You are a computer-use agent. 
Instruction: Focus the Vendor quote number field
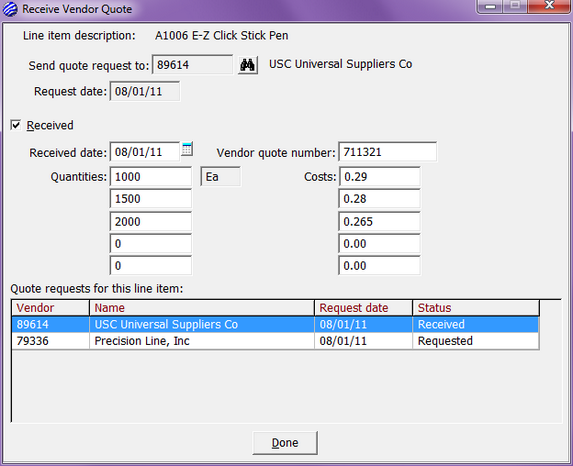tap(387, 152)
